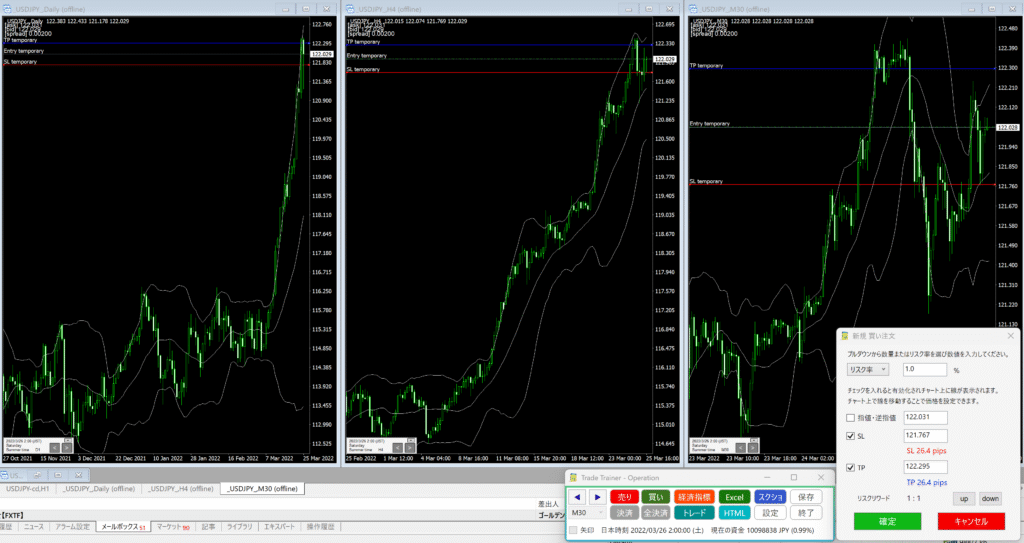Click TP temporary line label in H4 chart
This screenshot has width=1024, height=543.
pos(363,42)
